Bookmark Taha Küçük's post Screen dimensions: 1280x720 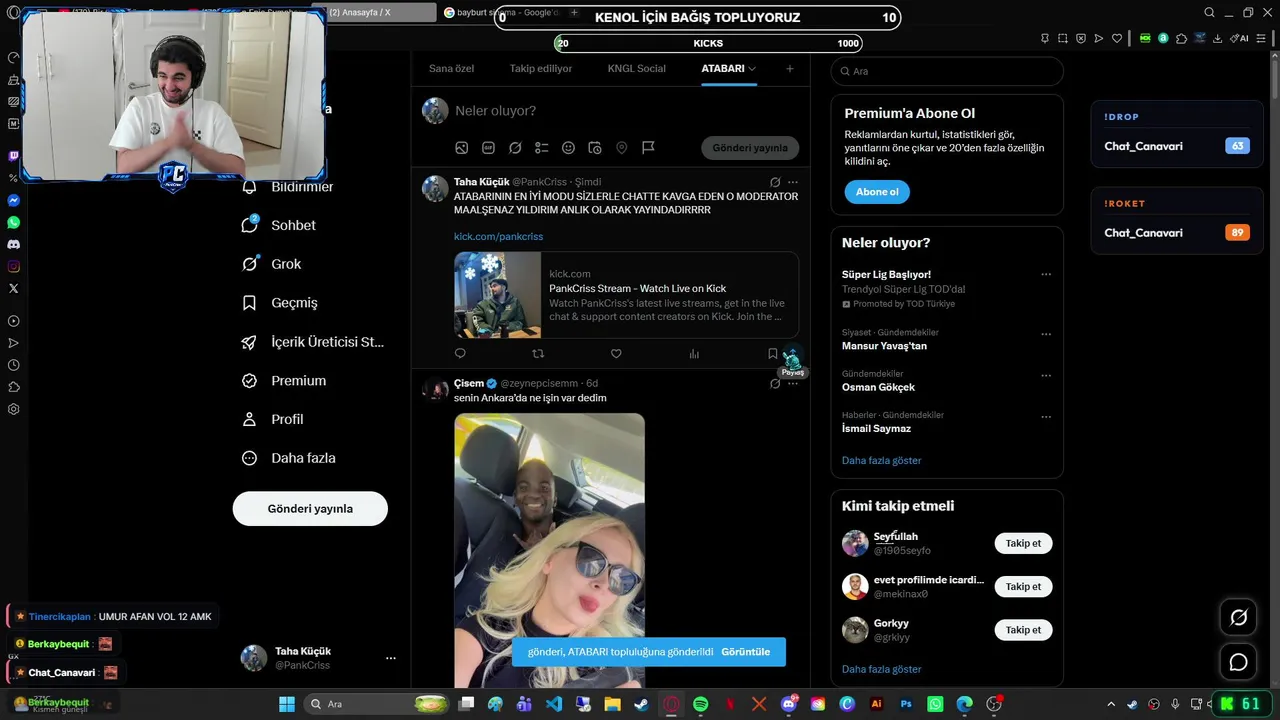[772, 353]
